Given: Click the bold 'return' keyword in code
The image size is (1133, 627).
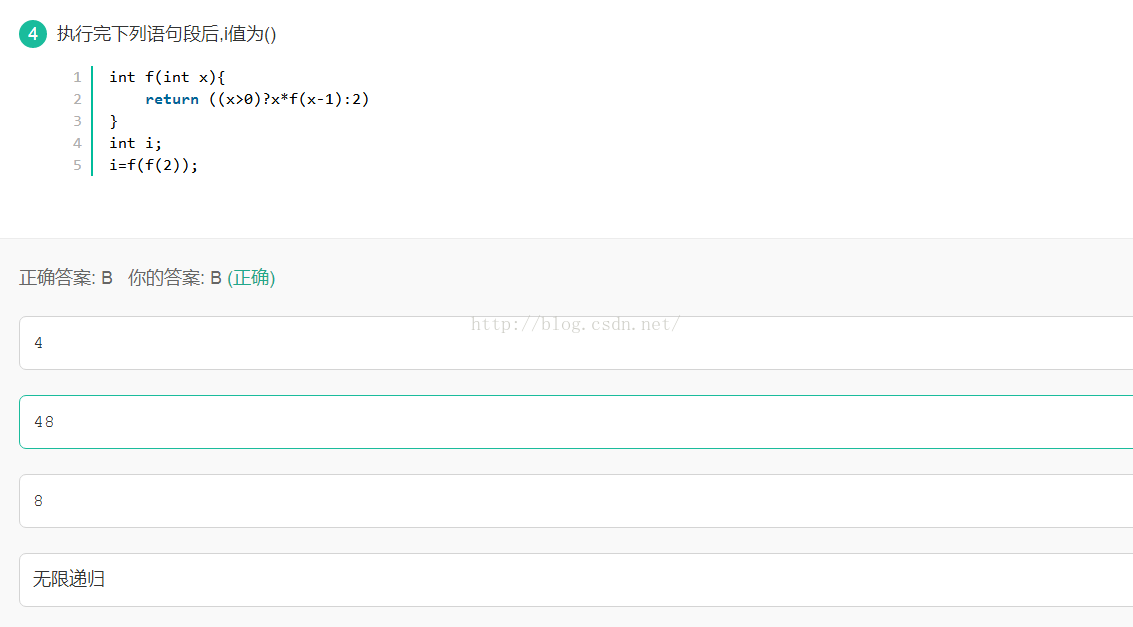Looking at the screenshot, I should [172, 99].
